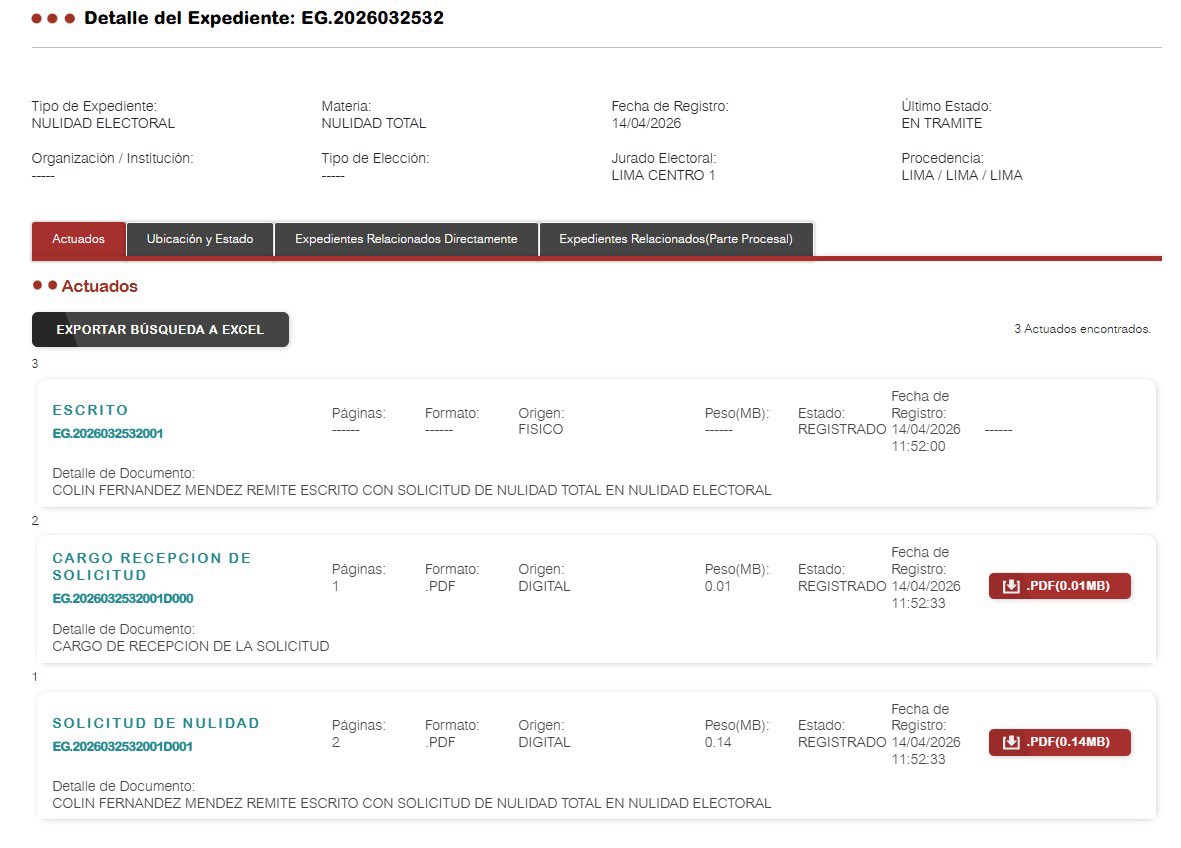Select the ESCRITO heading
The width and height of the screenshot is (1181, 848).
tap(90, 410)
